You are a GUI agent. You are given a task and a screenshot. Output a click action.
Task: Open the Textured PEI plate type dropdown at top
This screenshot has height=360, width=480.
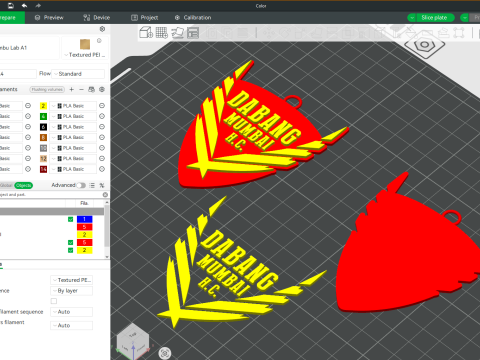(x=85, y=55)
